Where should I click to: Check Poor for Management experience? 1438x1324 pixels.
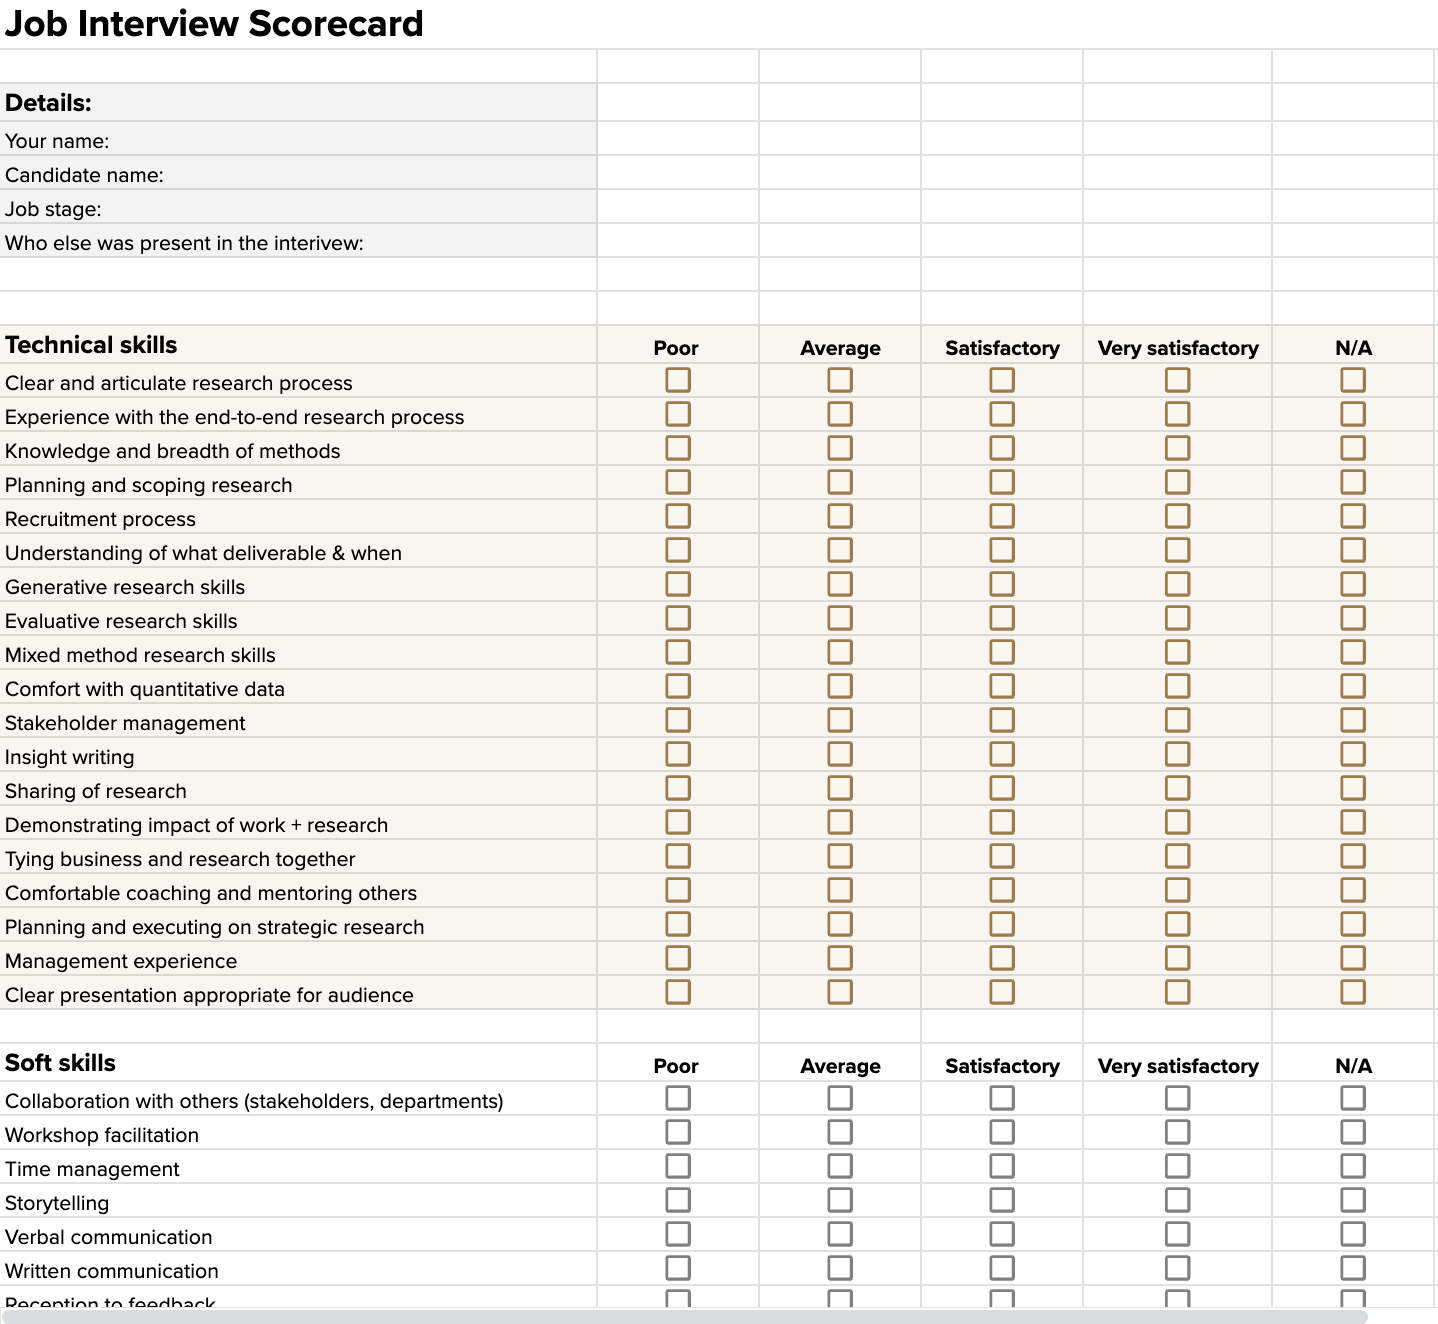click(678, 957)
